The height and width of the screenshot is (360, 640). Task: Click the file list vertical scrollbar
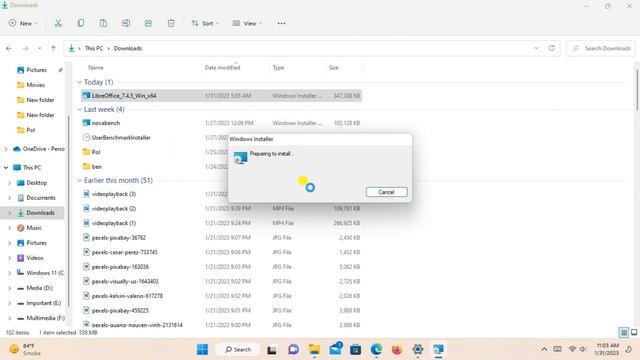coord(637,90)
